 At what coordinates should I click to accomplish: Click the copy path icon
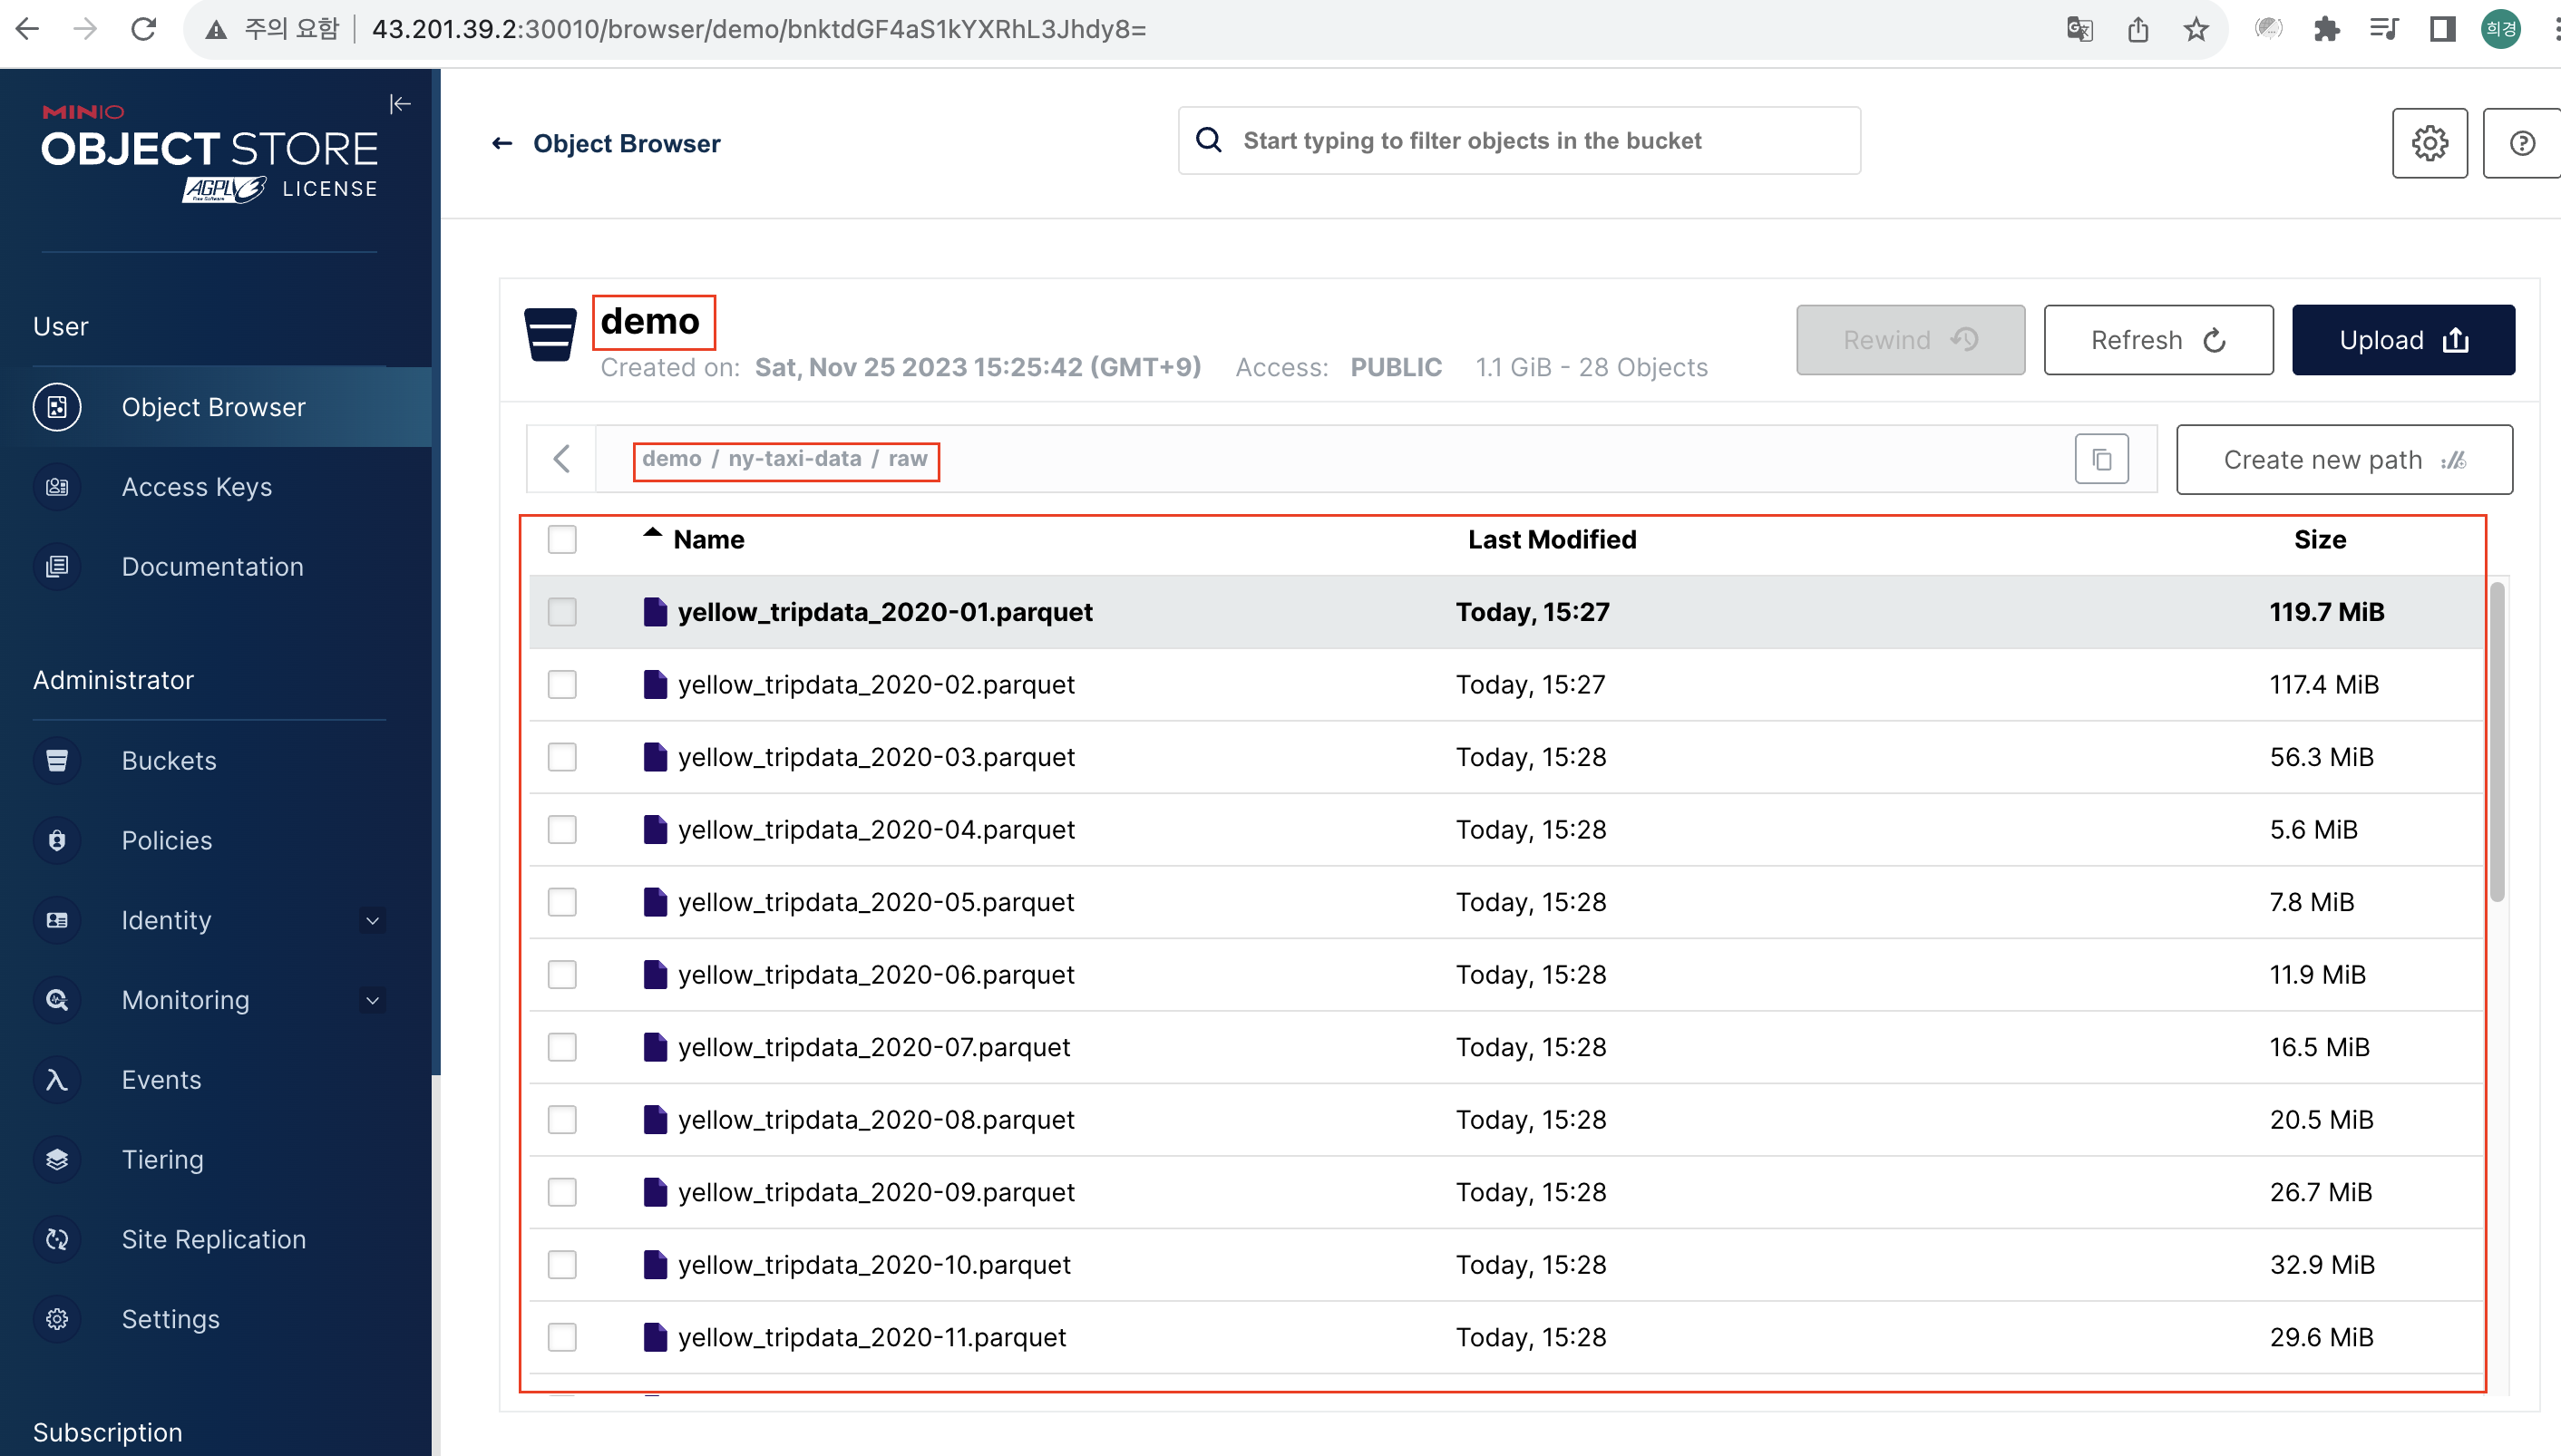click(2101, 459)
